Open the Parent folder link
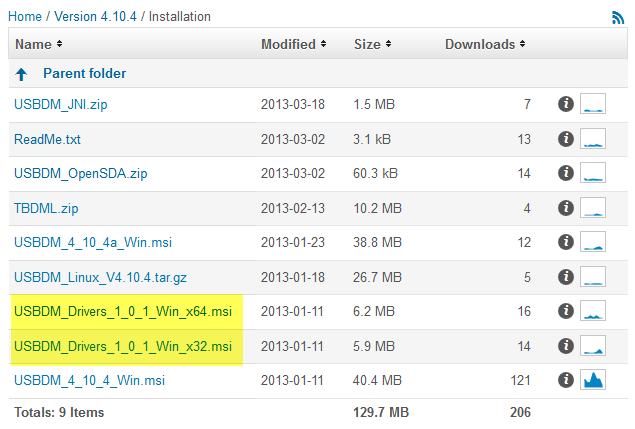 [84, 74]
